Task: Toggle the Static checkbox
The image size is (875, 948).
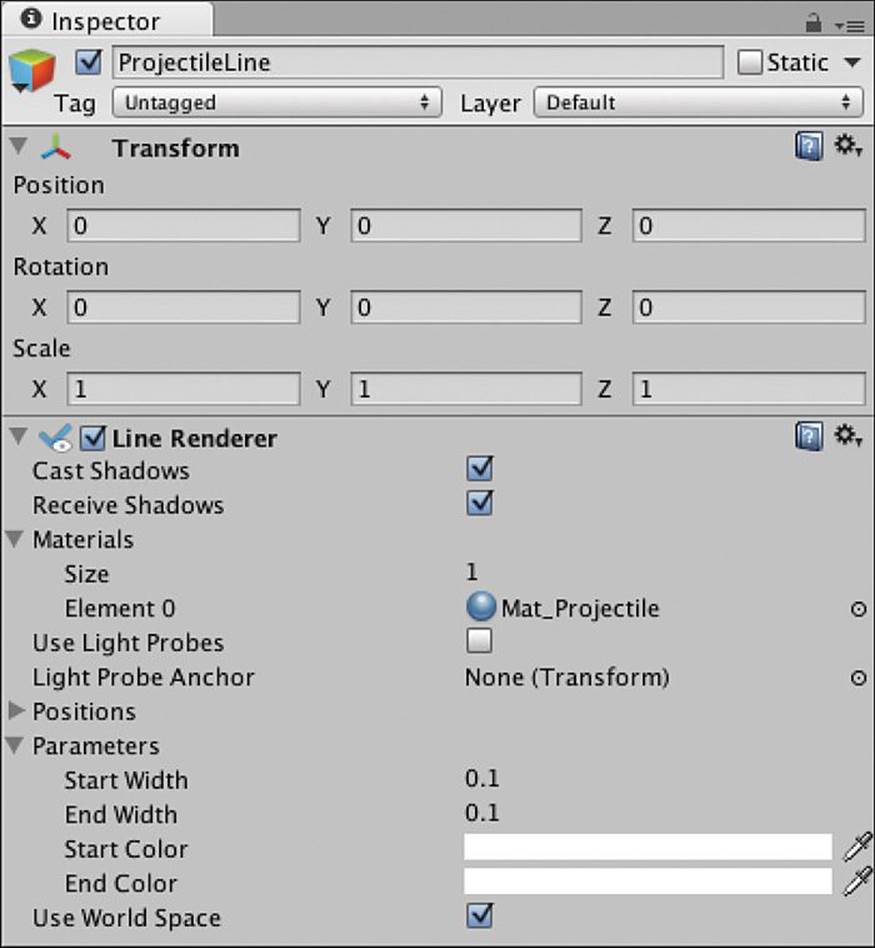Action: pos(749,62)
